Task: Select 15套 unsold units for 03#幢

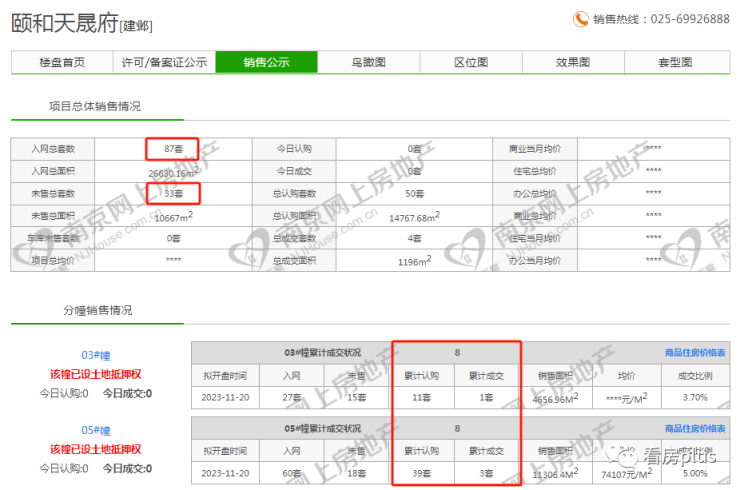Action: point(356,397)
